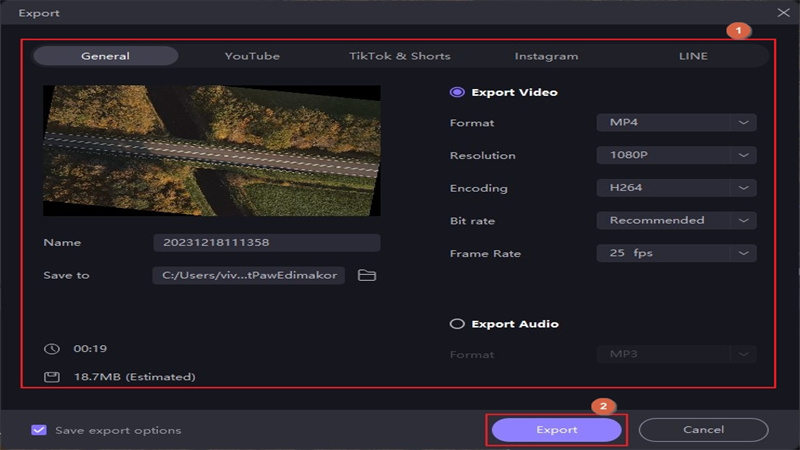800x450 pixels.
Task: Open the browse folder icon beside Save to
Action: pyautogui.click(x=366, y=276)
